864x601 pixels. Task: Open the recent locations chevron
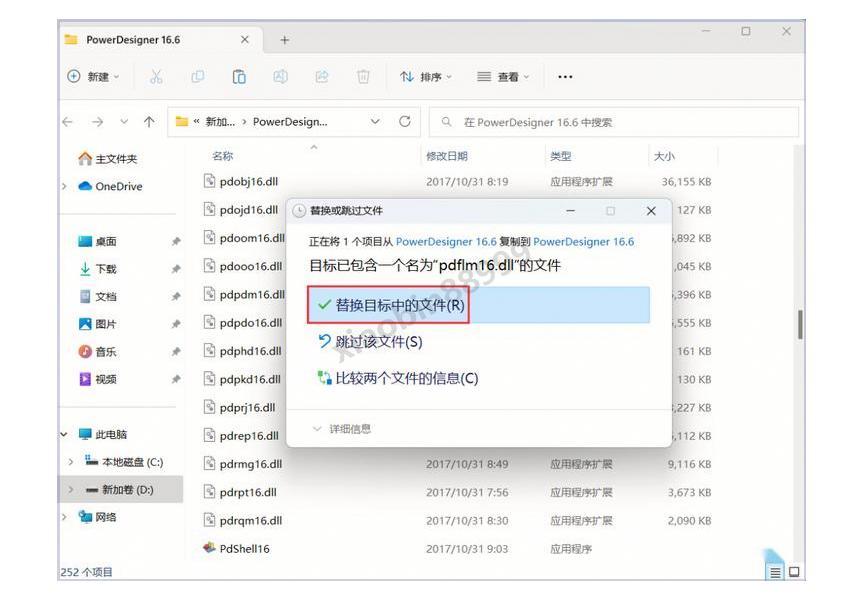[124, 122]
